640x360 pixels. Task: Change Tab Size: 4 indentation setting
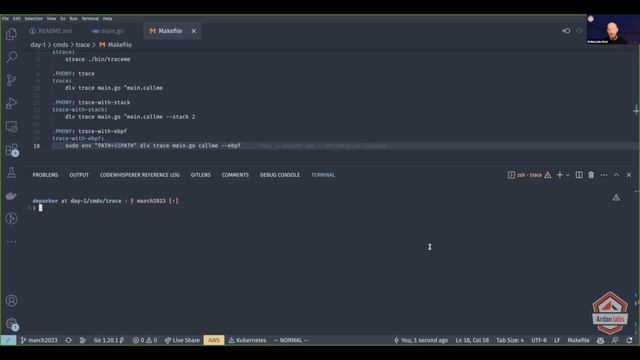tap(510, 340)
